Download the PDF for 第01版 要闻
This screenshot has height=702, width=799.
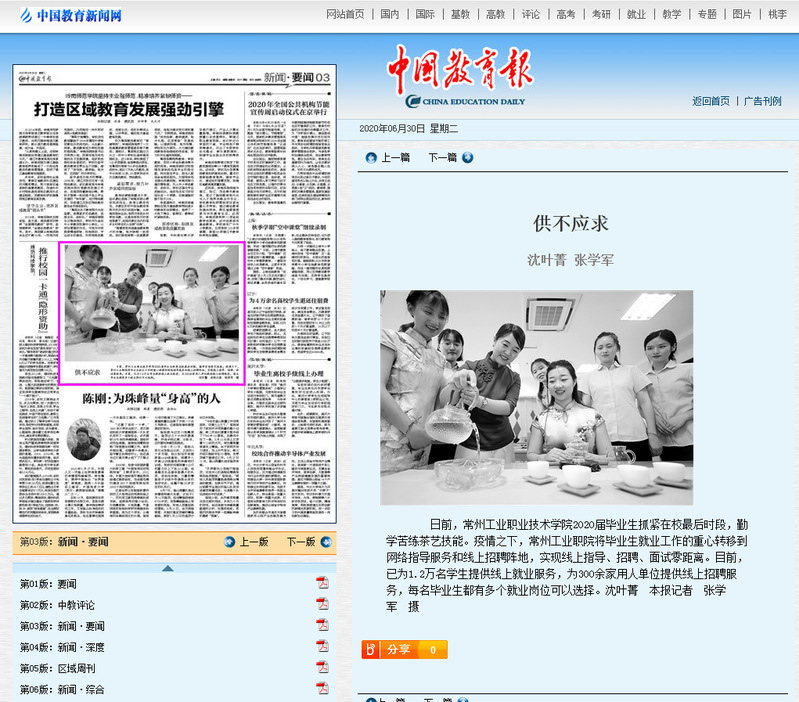click(x=322, y=583)
